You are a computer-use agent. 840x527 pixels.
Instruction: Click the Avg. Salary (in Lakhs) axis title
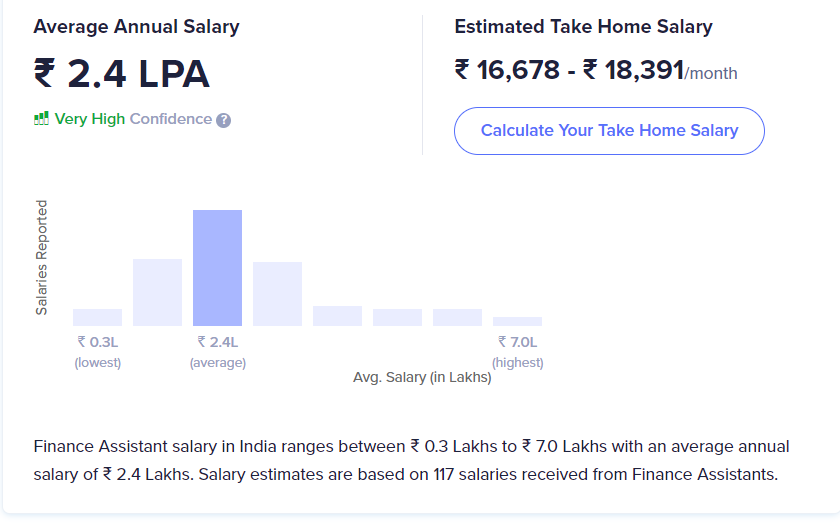422,378
